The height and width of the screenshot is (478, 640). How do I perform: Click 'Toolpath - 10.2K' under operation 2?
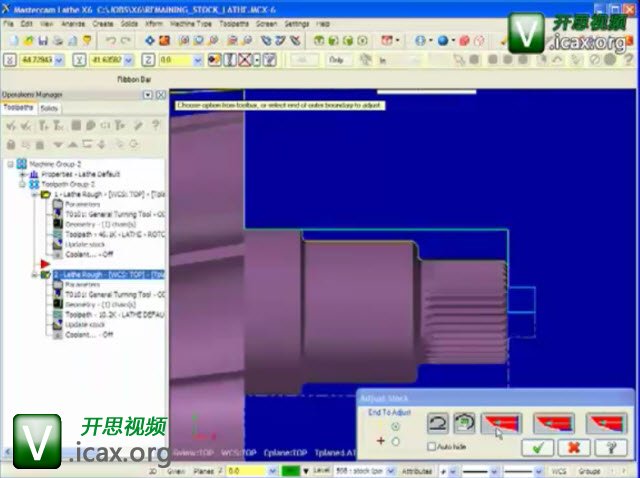coord(115,315)
